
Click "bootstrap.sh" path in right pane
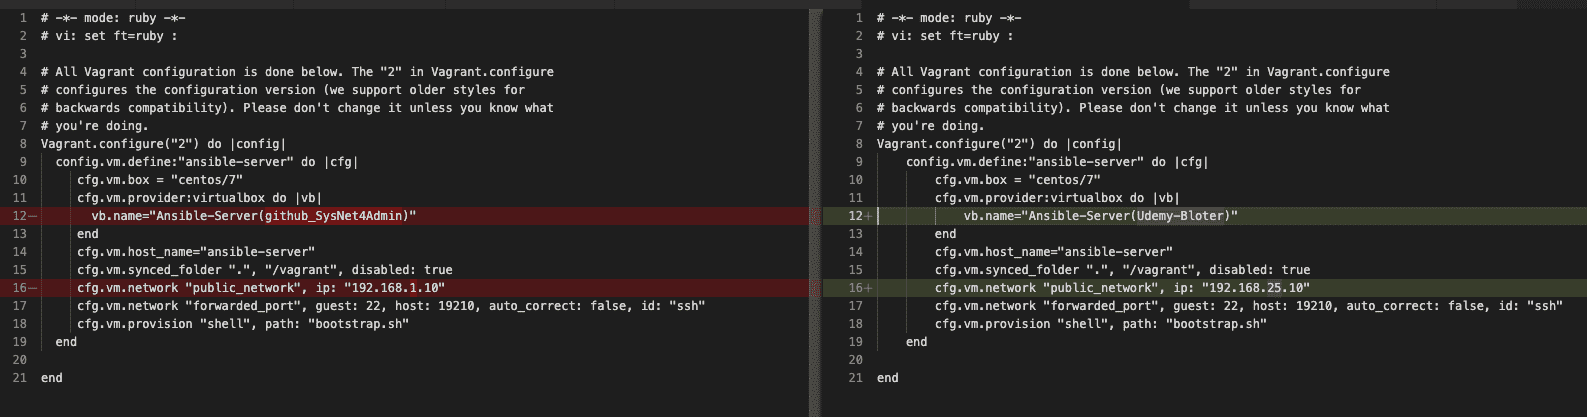coord(1217,324)
